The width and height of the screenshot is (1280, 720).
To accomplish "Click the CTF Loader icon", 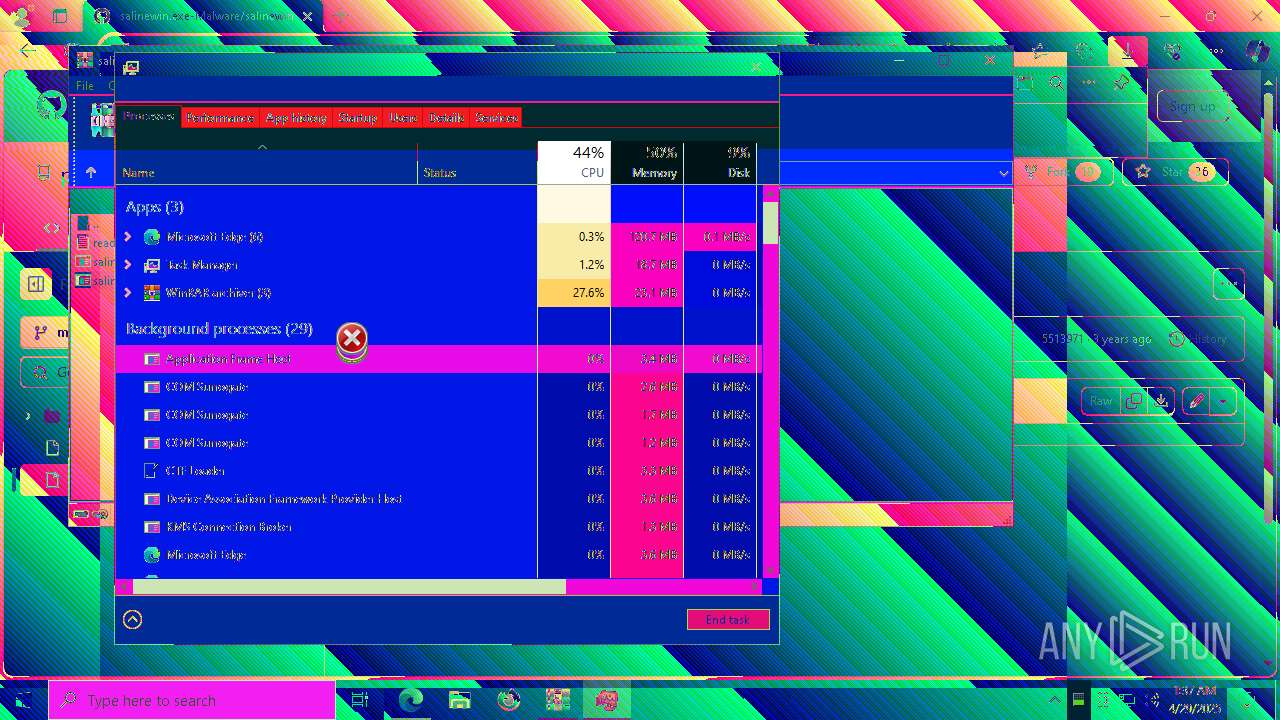I will [x=152, y=470].
